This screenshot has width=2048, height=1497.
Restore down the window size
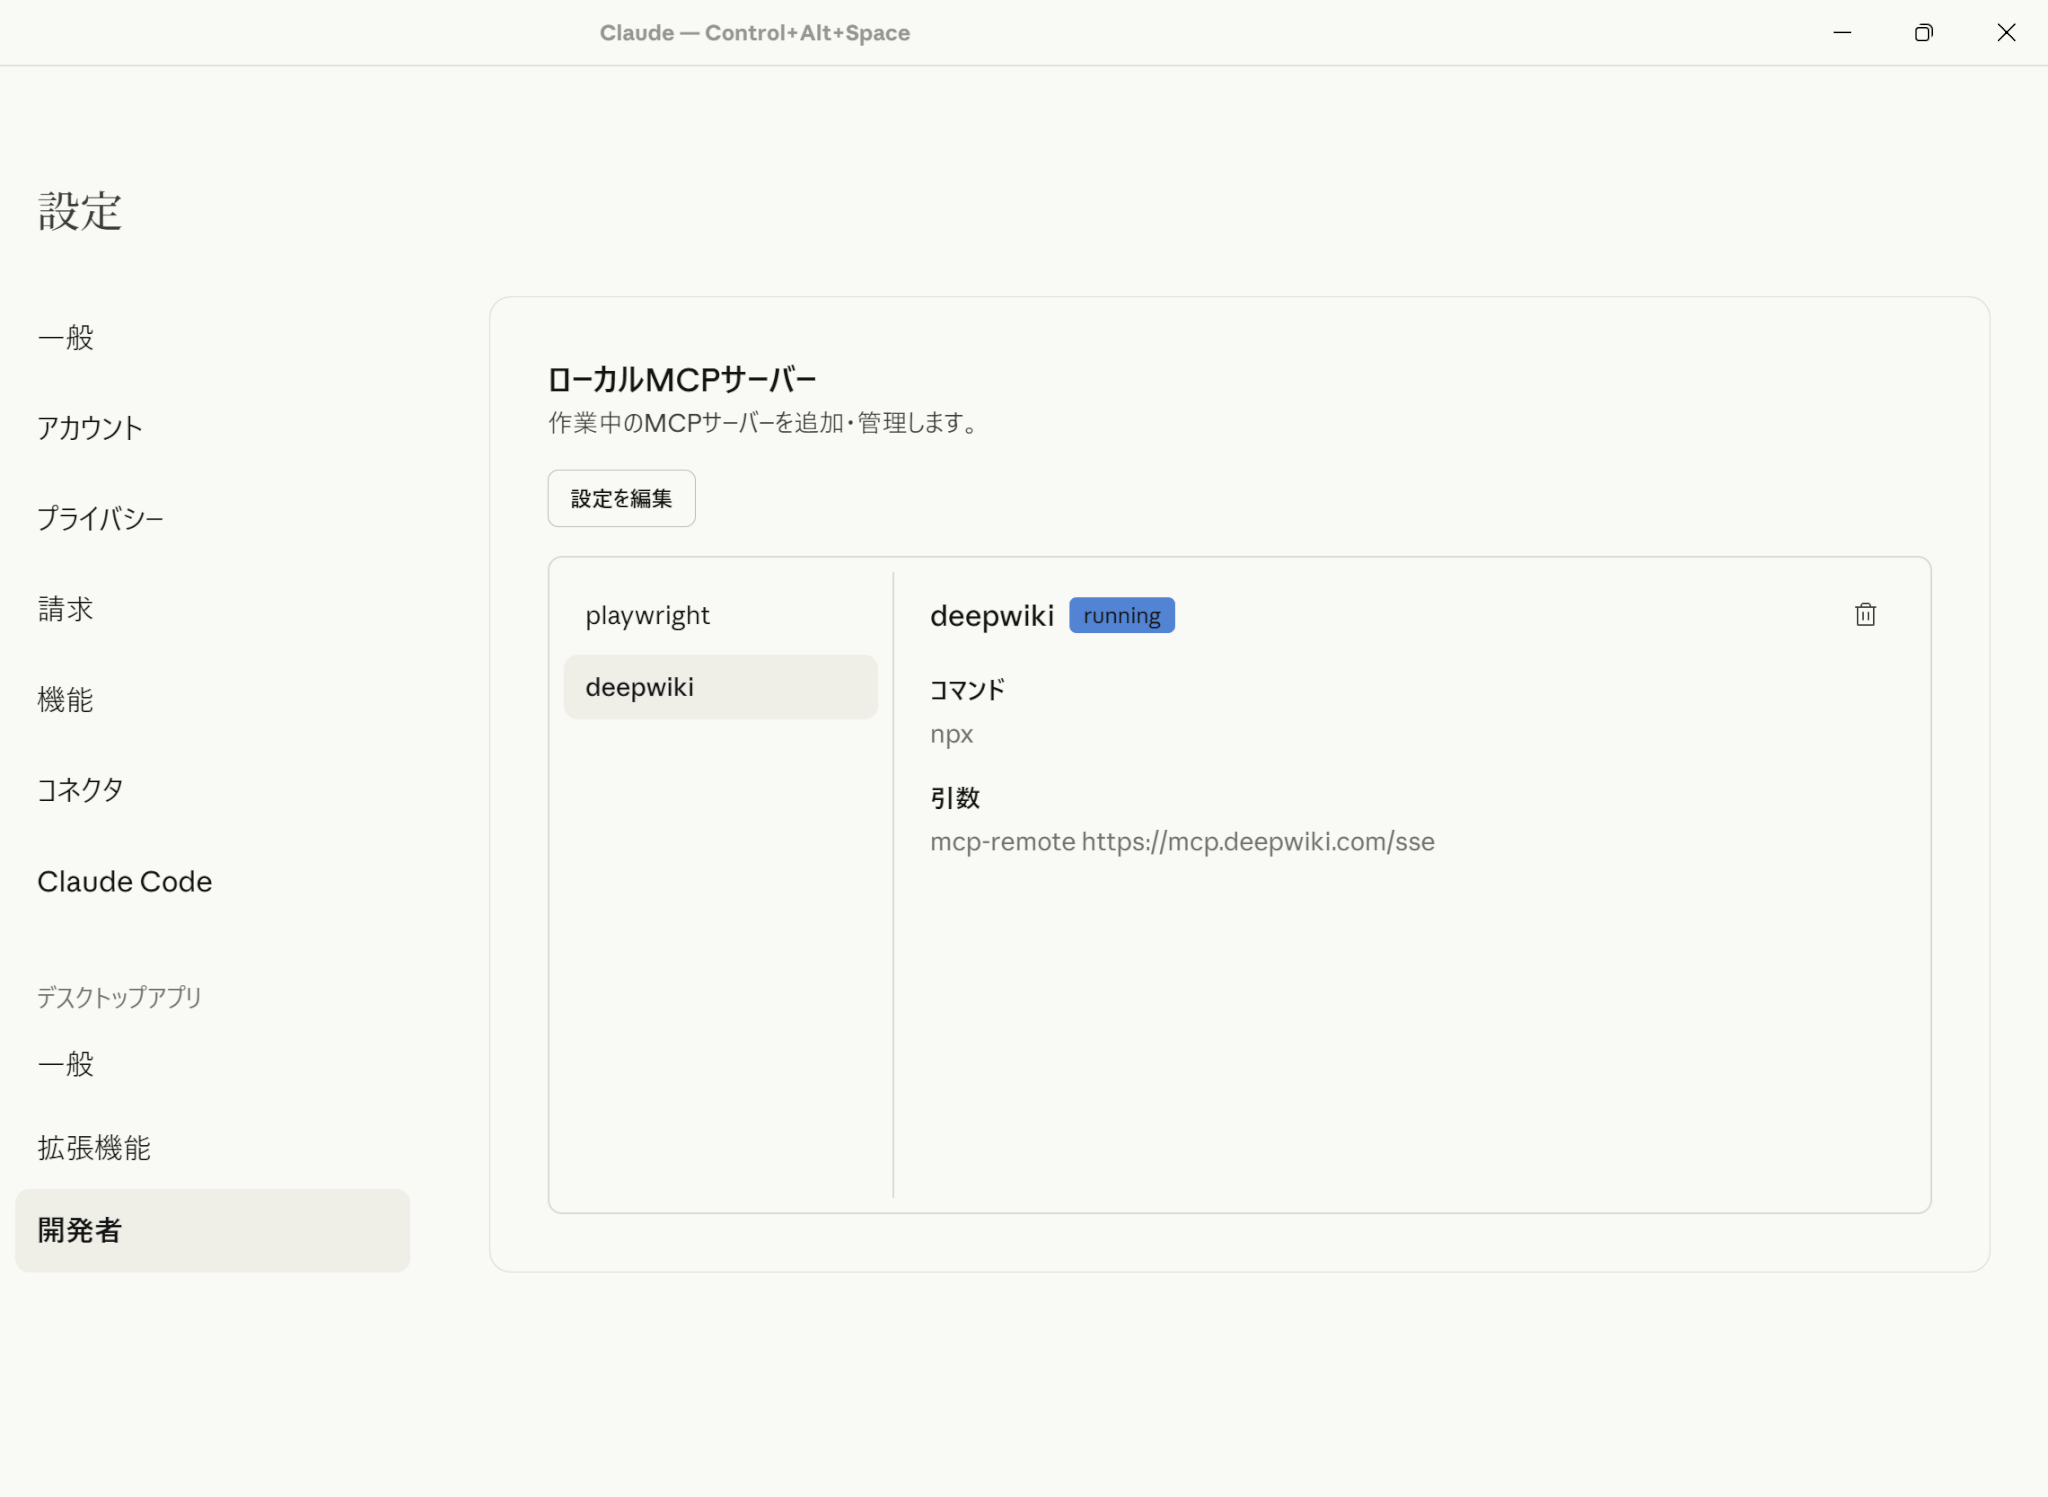click(x=1923, y=33)
